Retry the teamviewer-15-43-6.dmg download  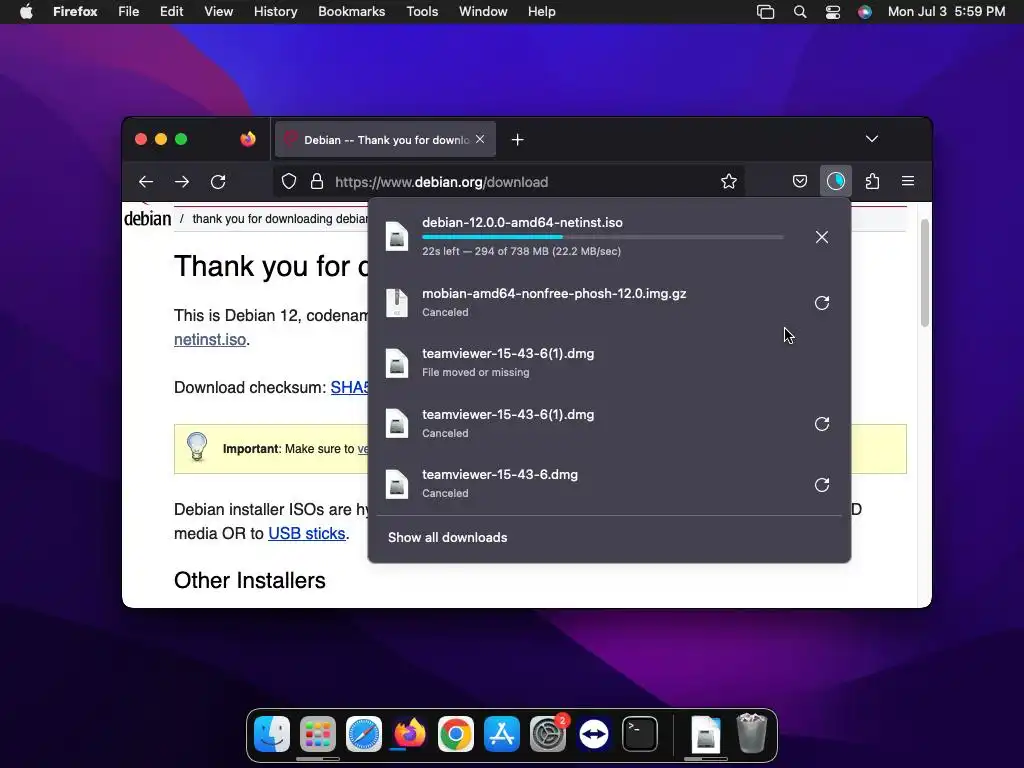(x=822, y=485)
